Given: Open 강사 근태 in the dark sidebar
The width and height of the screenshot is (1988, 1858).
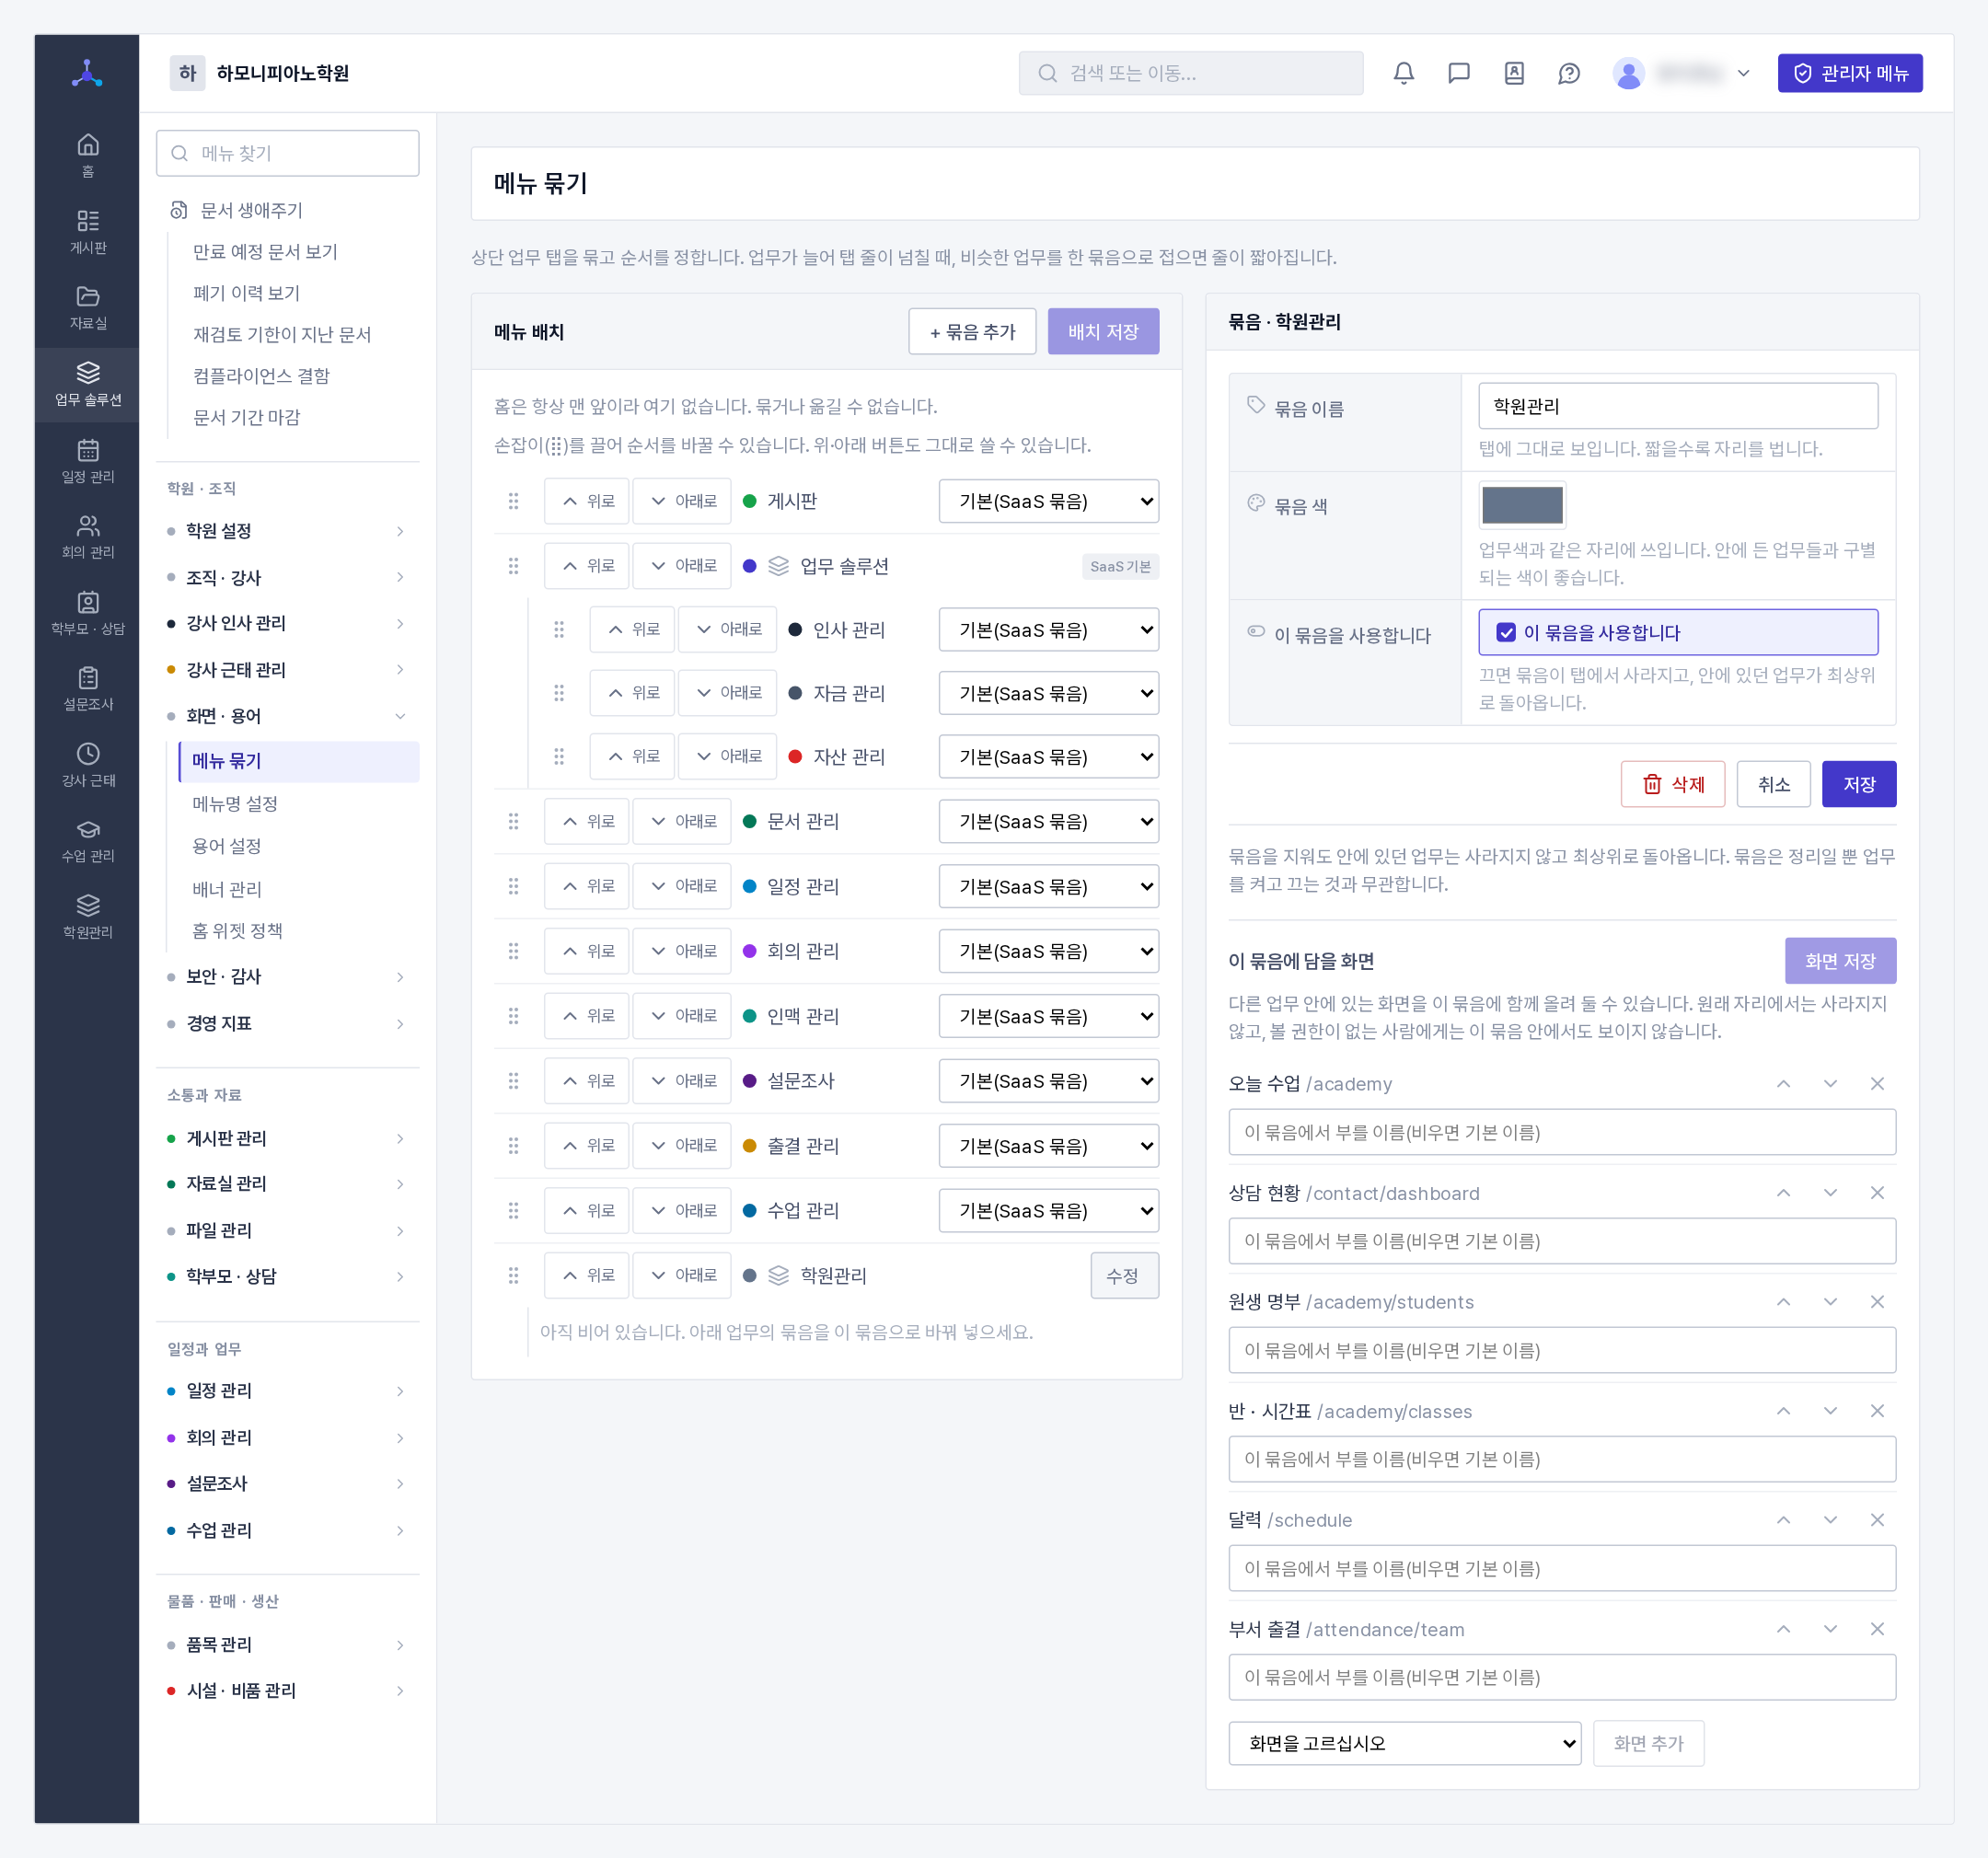Looking at the screenshot, I should pos(88,765).
